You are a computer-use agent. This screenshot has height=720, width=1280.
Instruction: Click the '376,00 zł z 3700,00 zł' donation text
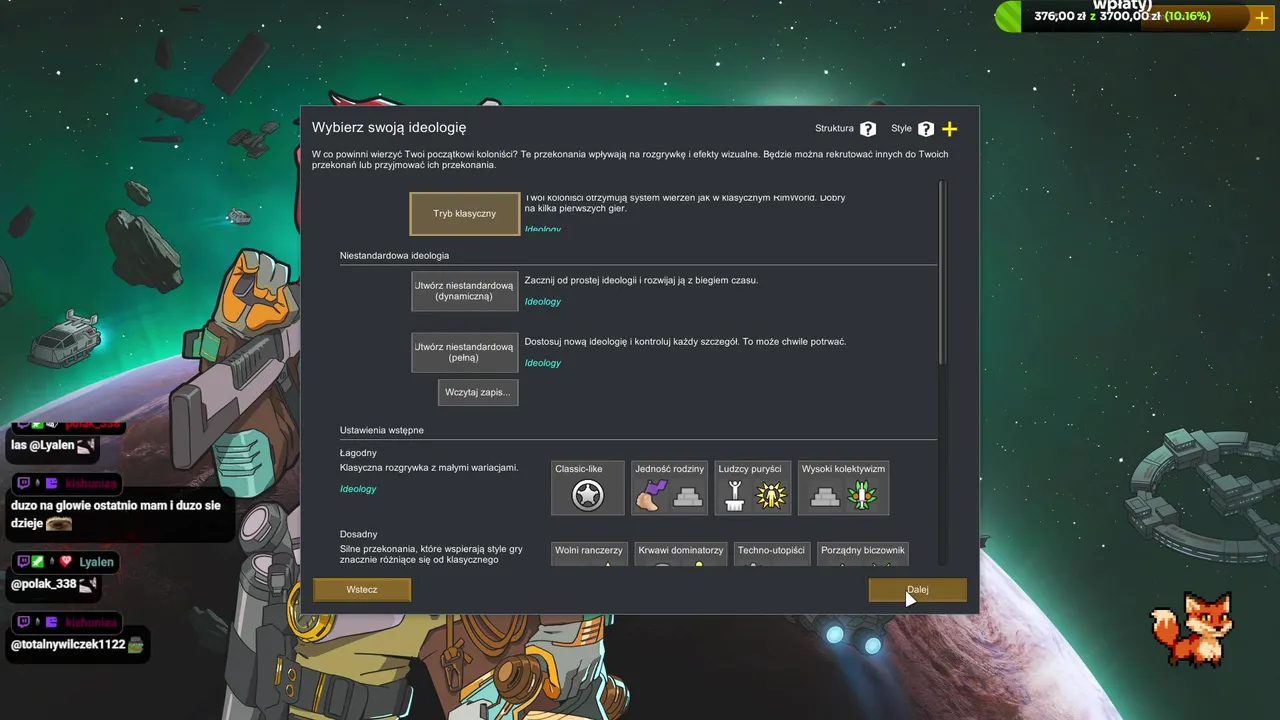coord(1097,16)
